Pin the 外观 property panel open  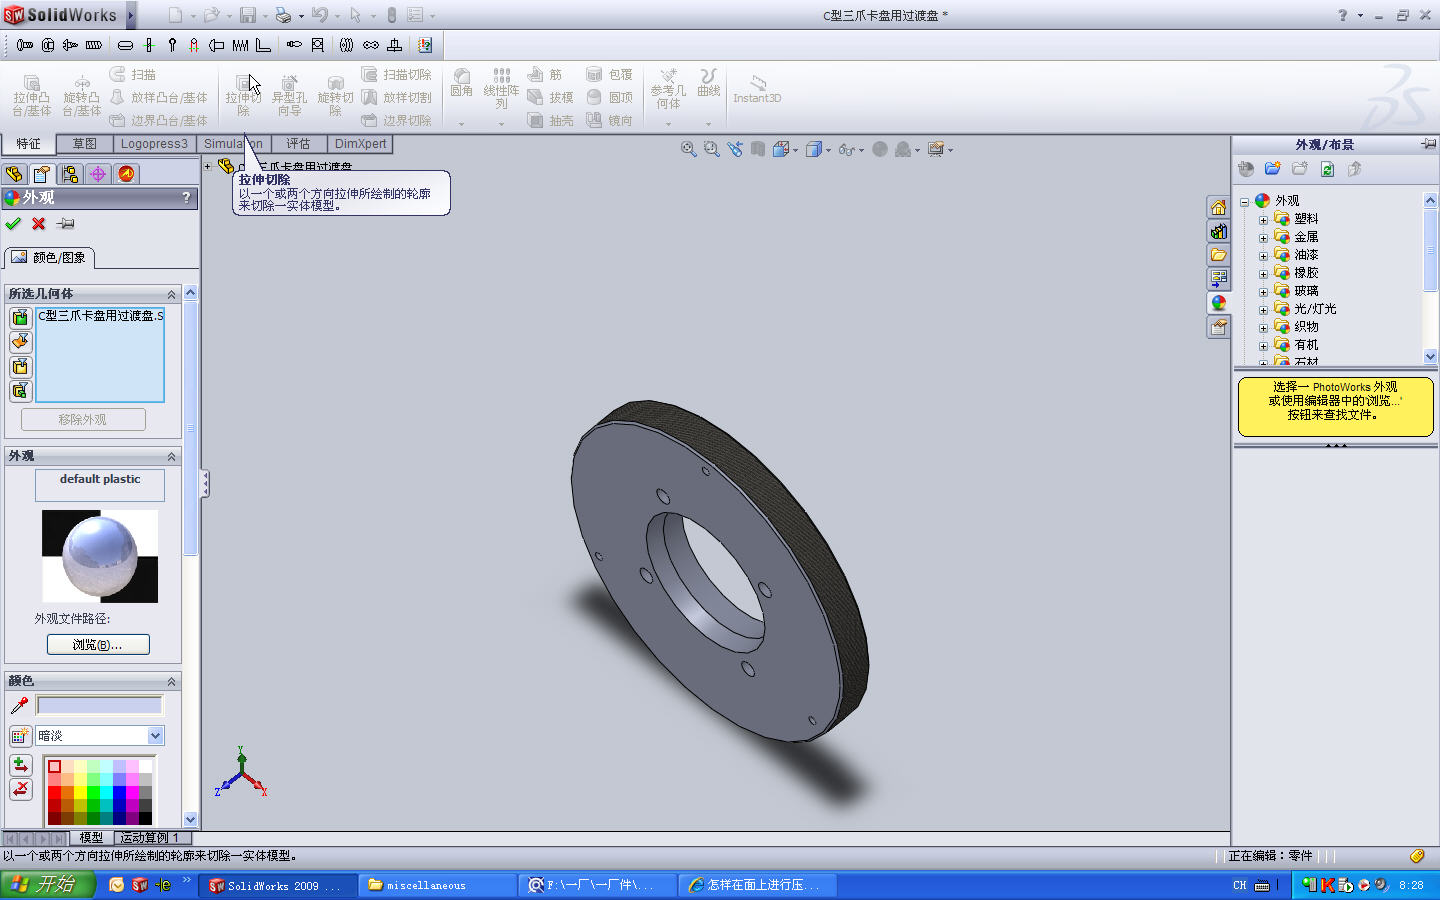point(66,224)
